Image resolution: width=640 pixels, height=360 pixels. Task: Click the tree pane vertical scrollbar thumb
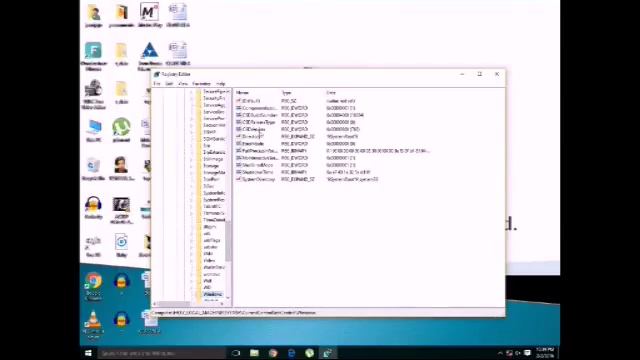pyautogui.click(x=228, y=241)
